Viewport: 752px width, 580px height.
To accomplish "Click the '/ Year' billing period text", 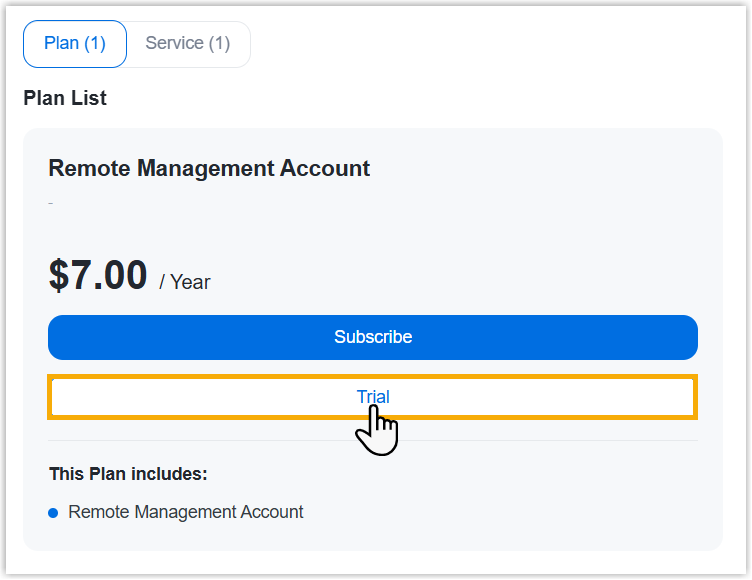I will coord(185,282).
